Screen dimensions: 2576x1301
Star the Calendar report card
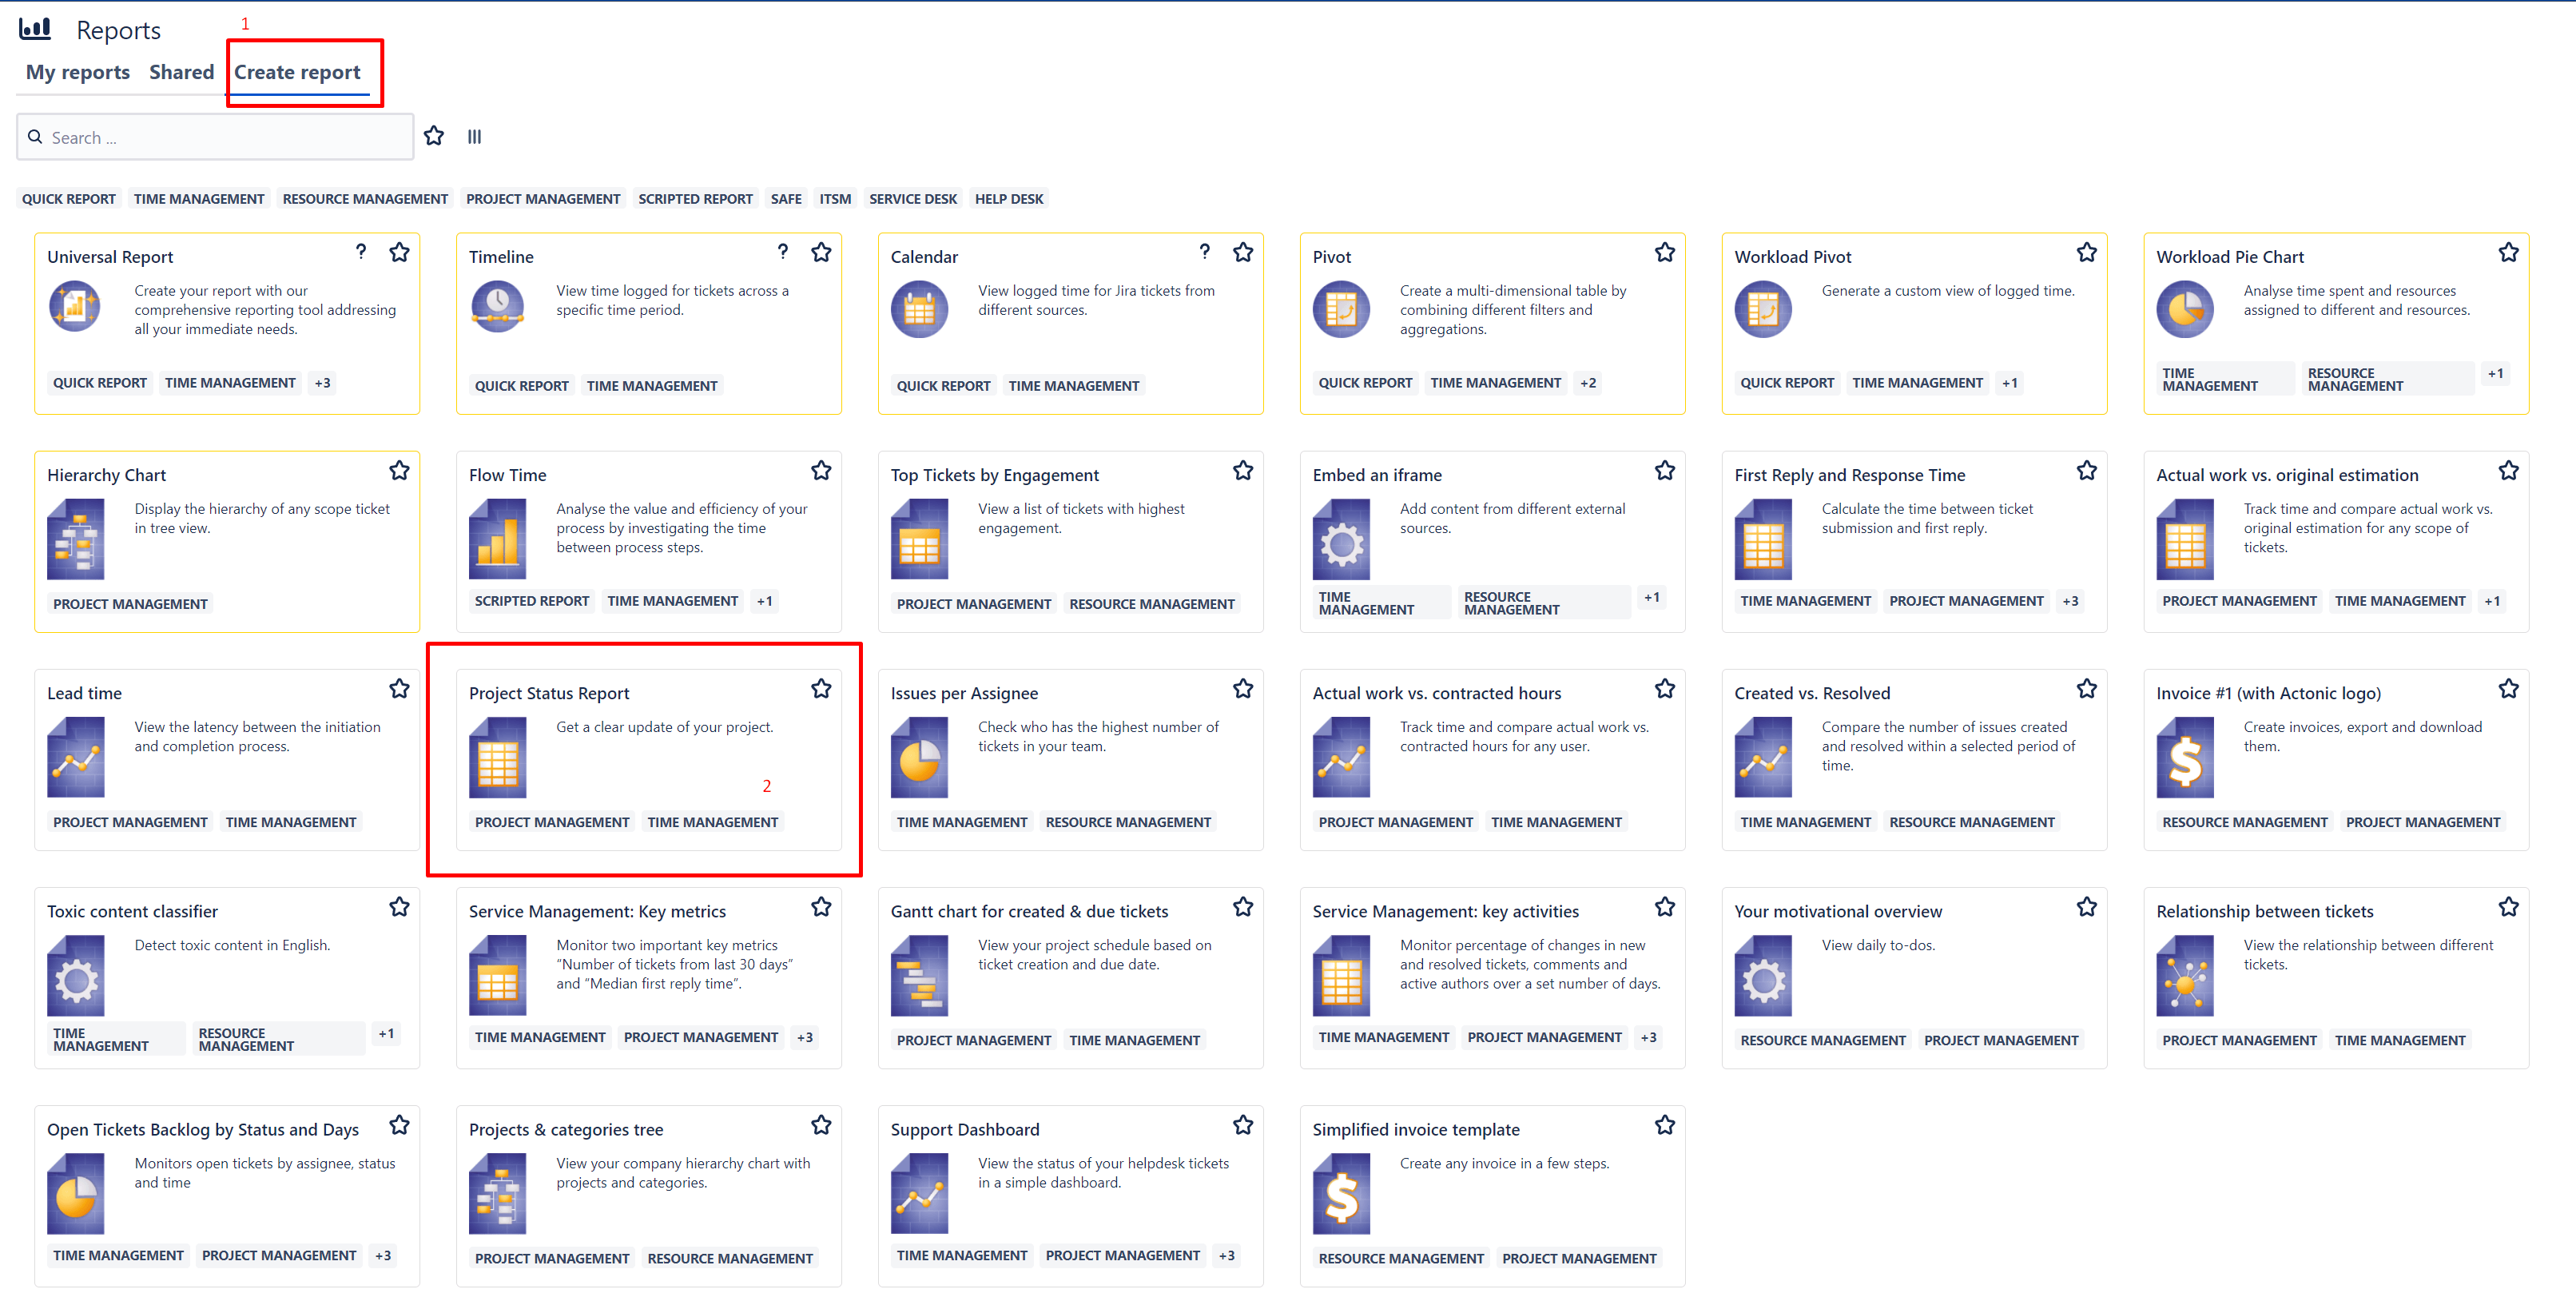(1243, 252)
